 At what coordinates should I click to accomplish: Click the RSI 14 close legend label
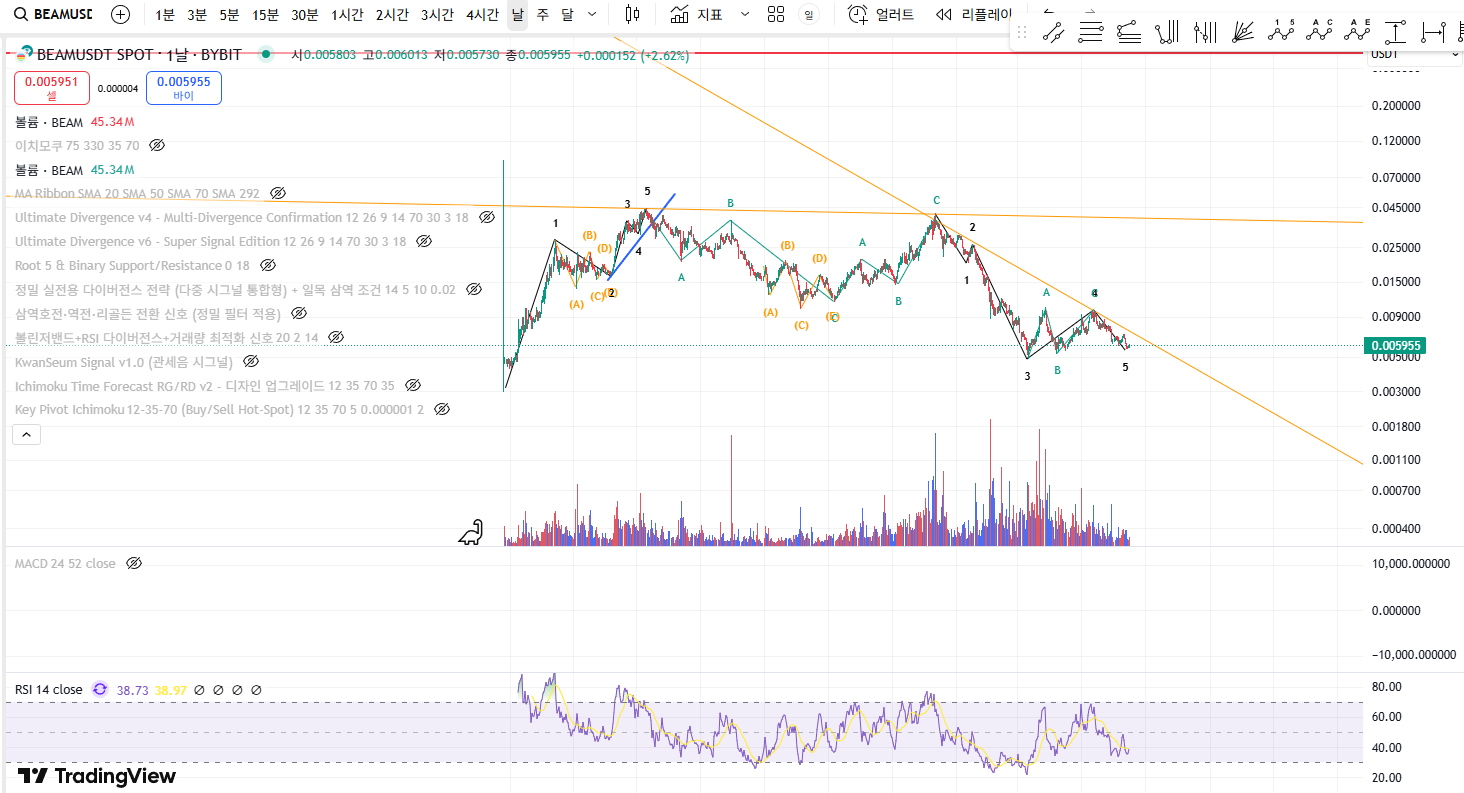tap(49, 690)
